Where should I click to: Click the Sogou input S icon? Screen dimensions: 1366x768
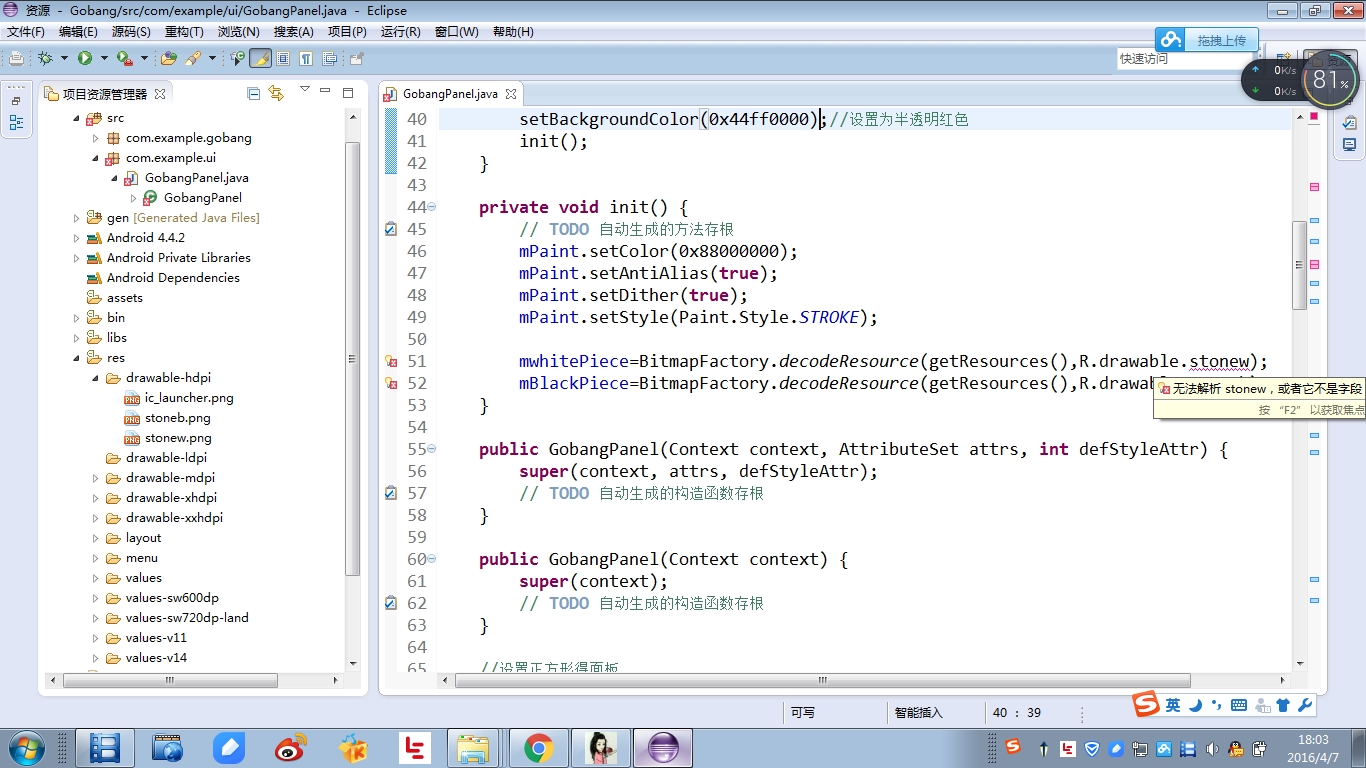point(1146,704)
